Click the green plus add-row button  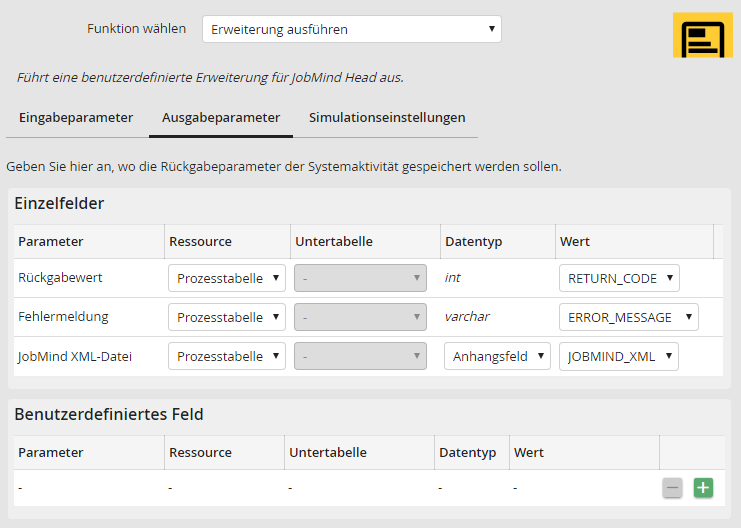click(703, 488)
